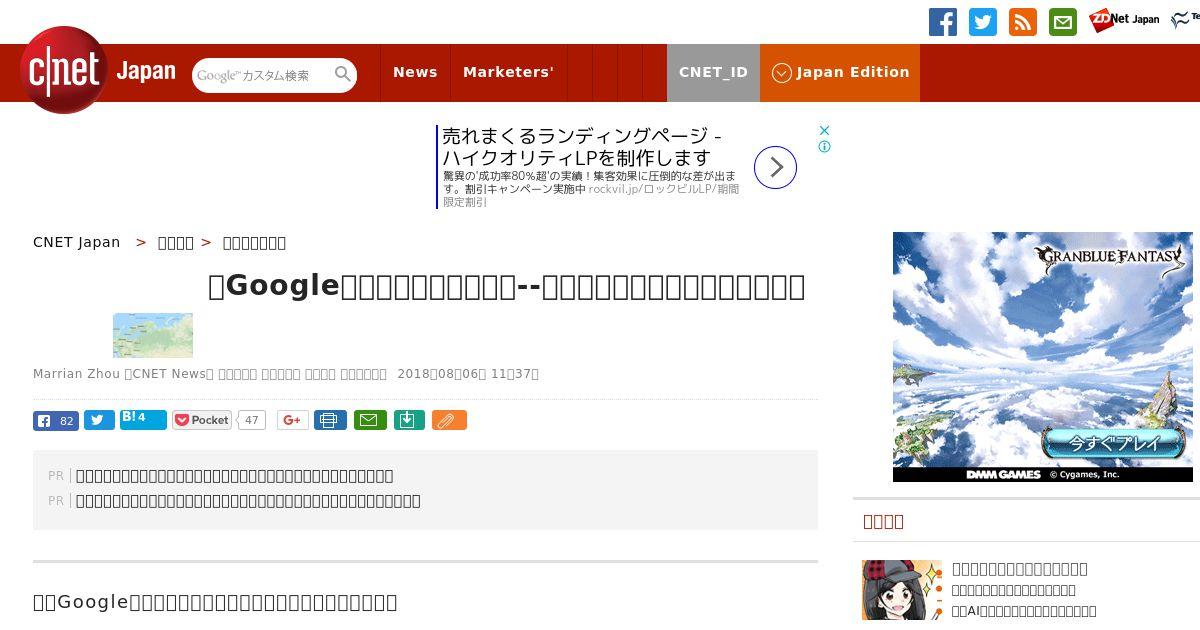Open the landing page ad headline
This screenshot has height=630, width=1200.
pos(582,146)
